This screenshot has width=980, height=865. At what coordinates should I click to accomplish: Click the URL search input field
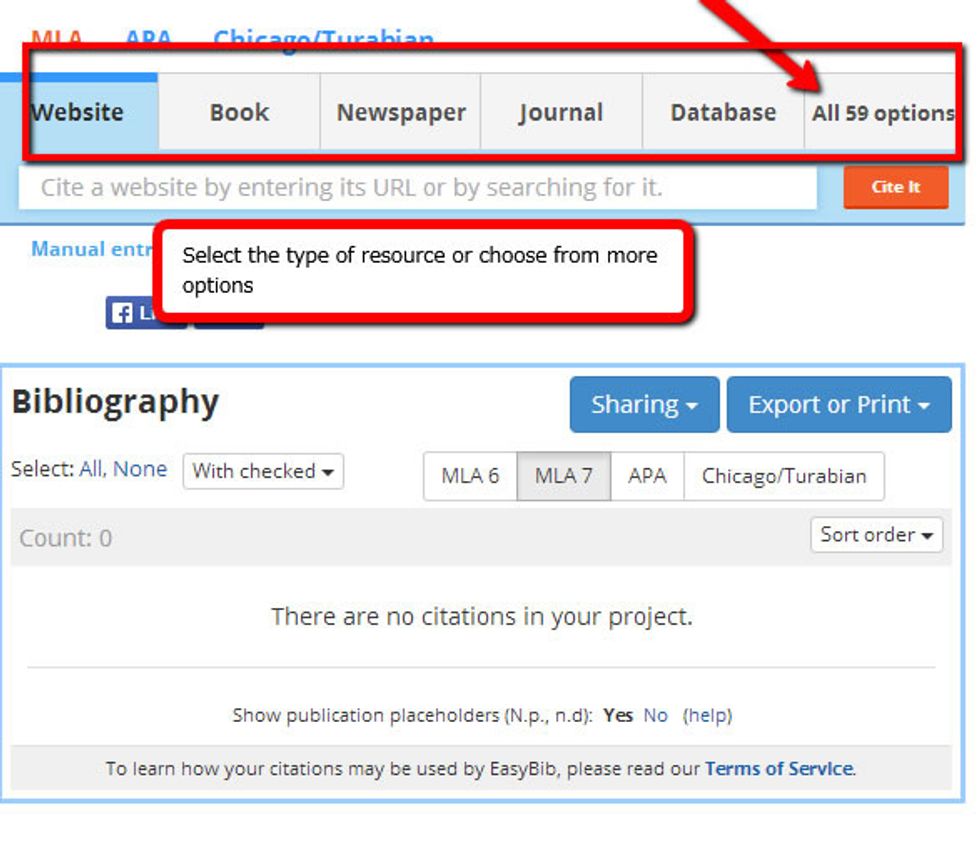pyautogui.click(x=418, y=188)
